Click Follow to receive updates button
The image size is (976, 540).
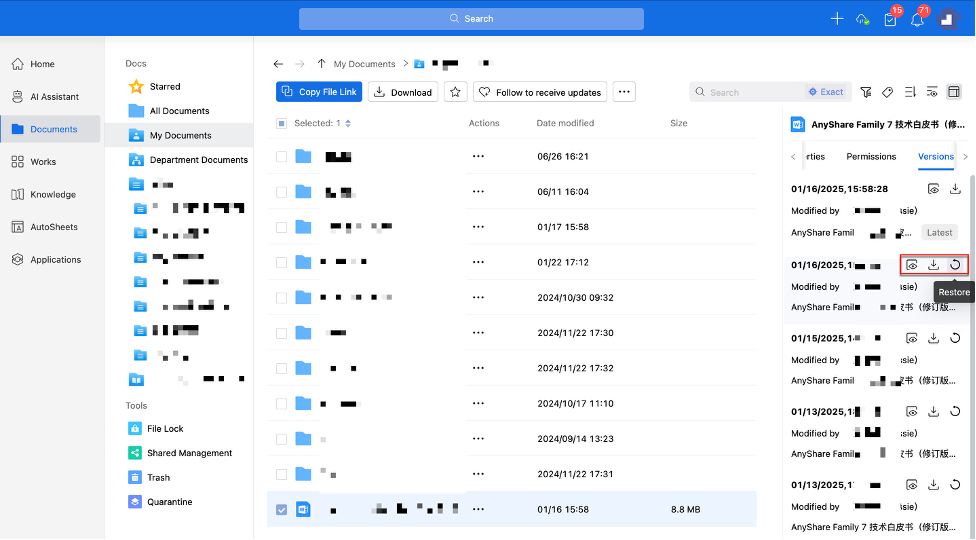pyautogui.click(x=540, y=92)
